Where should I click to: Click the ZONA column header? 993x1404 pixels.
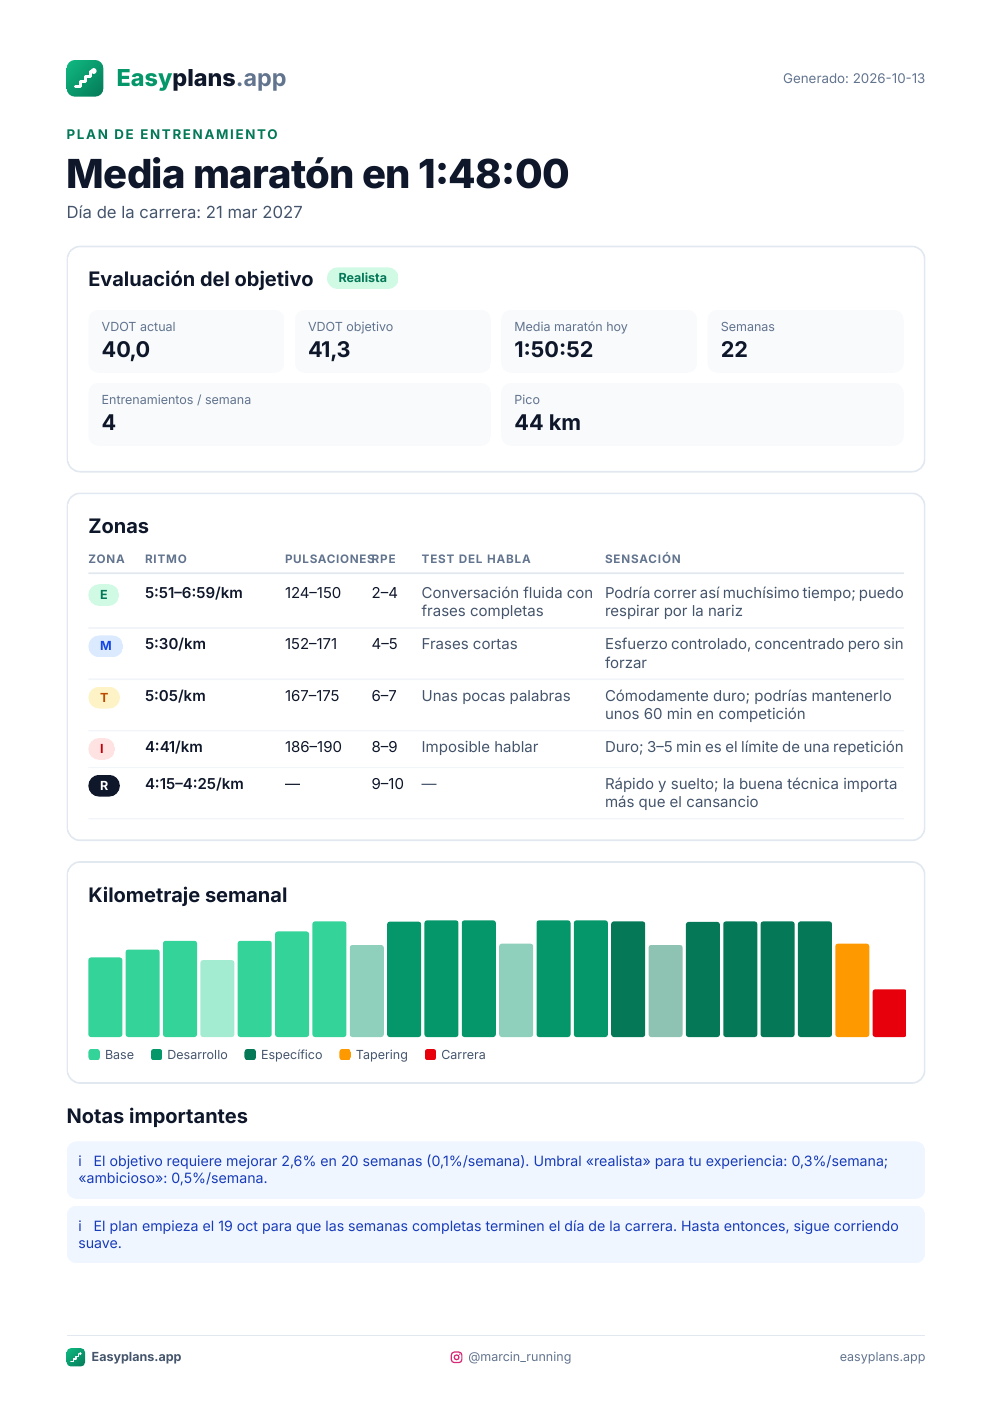pyautogui.click(x=106, y=559)
